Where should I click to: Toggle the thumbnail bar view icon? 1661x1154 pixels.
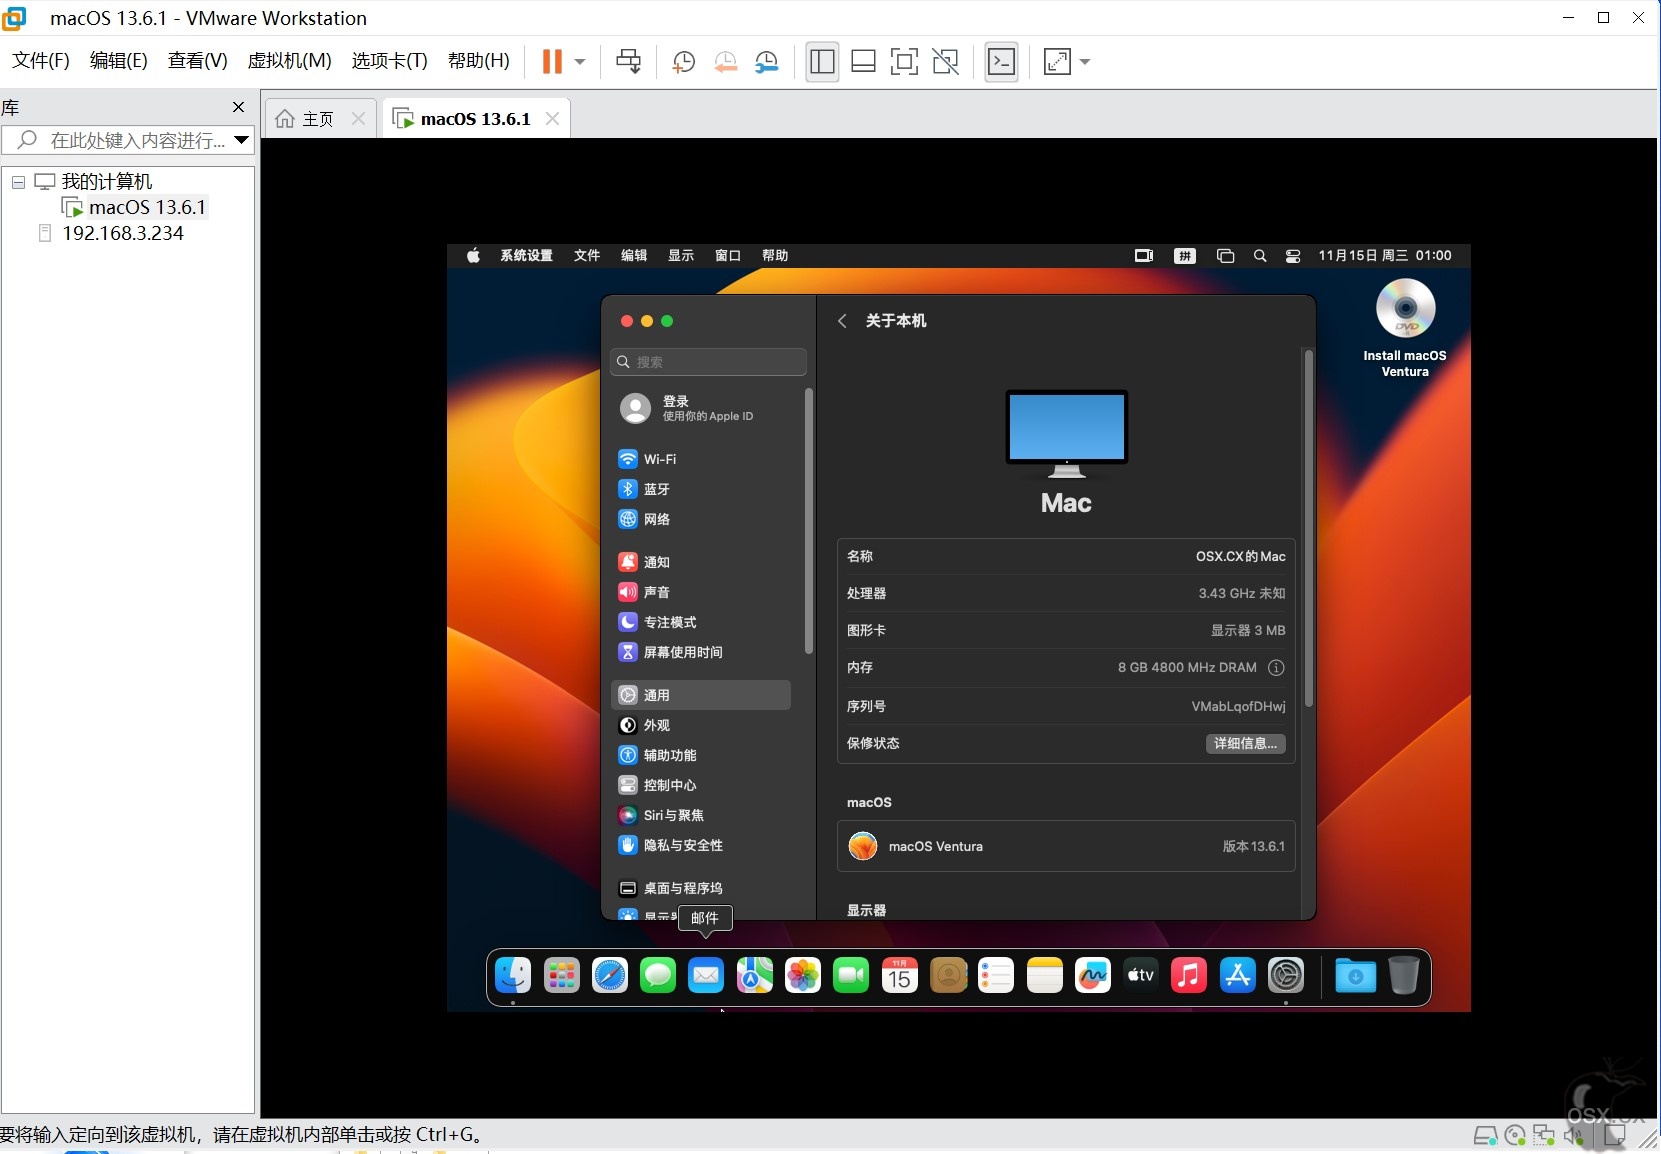pyautogui.click(x=863, y=62)
